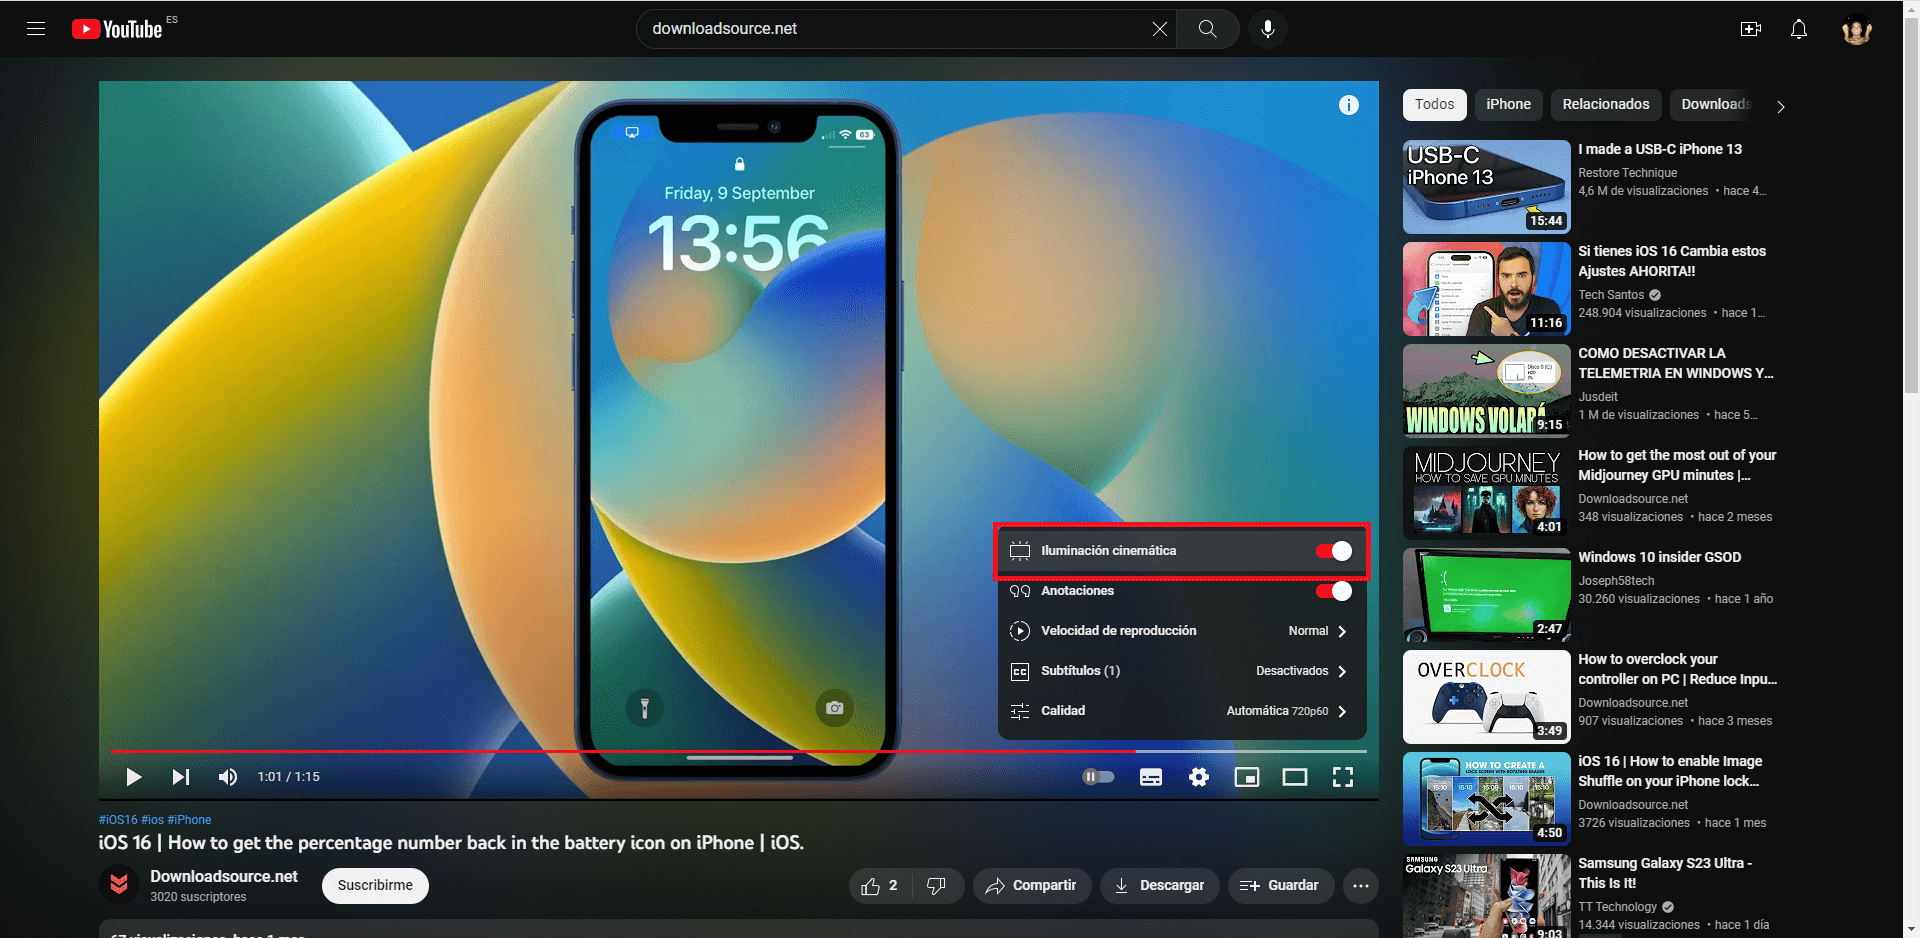The image size is (1920, 938).
Task: Click the #iOS16 hashtag link
Action: click(x=118, y=820)
